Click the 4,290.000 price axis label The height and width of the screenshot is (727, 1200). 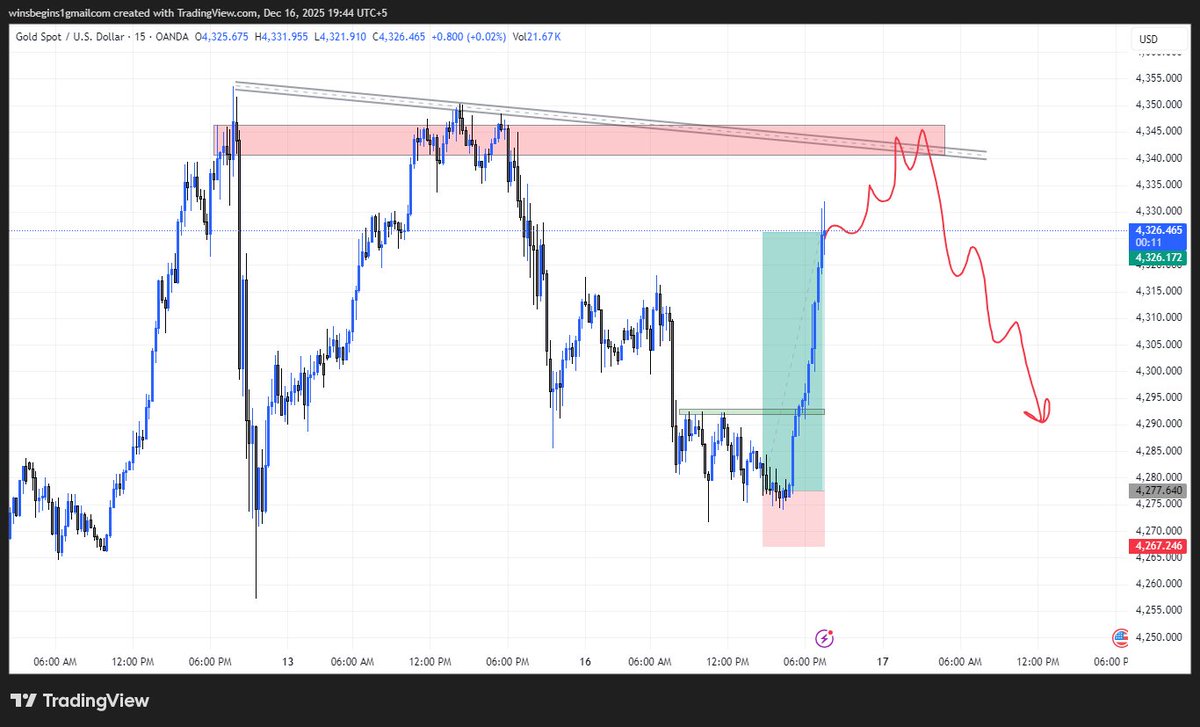1160,424
